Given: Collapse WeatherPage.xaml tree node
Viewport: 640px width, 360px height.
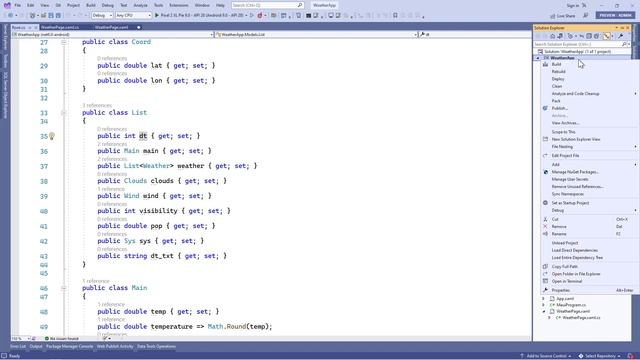Looking at the screenshot, I should (544, 311).
